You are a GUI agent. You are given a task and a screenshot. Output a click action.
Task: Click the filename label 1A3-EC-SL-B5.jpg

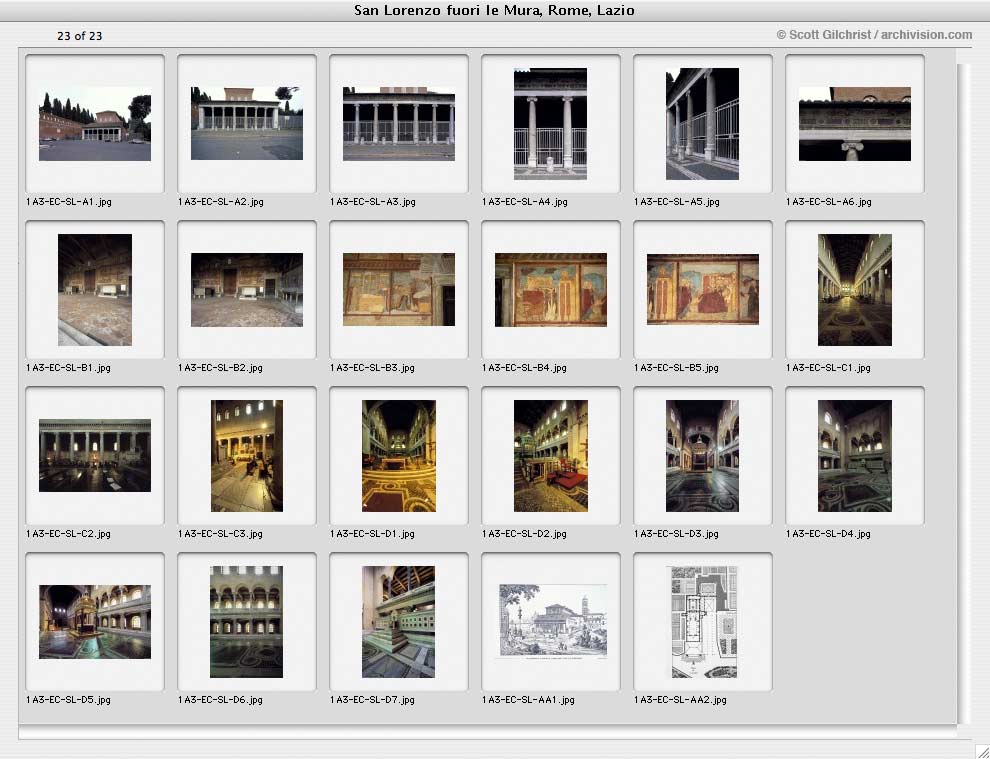click(x=676, y=368)
